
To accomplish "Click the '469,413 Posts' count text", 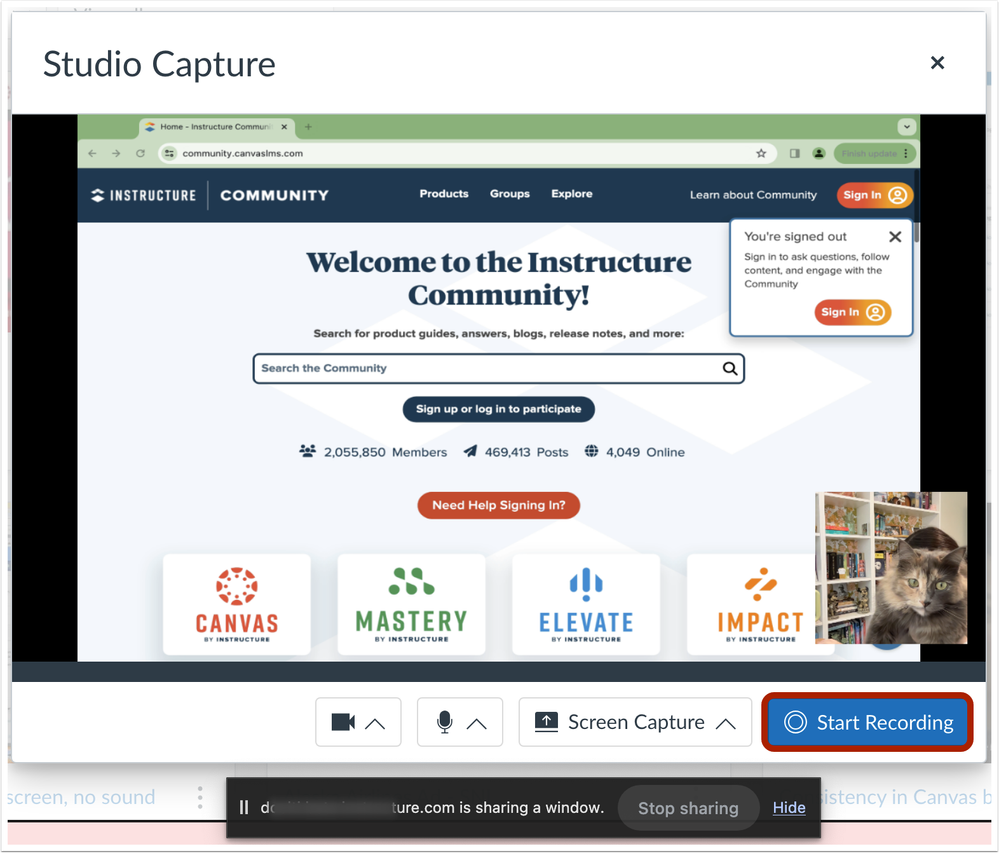I will [526, 452].
